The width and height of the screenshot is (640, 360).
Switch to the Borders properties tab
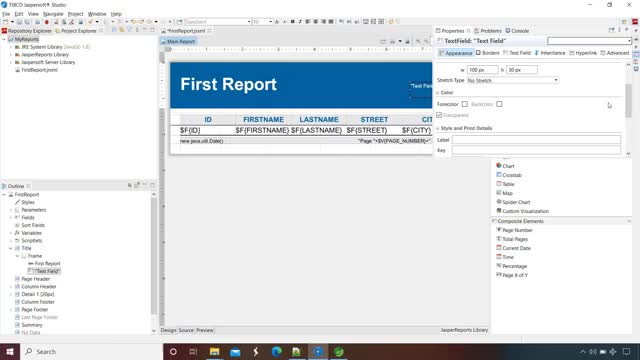(x=487, y=53)
